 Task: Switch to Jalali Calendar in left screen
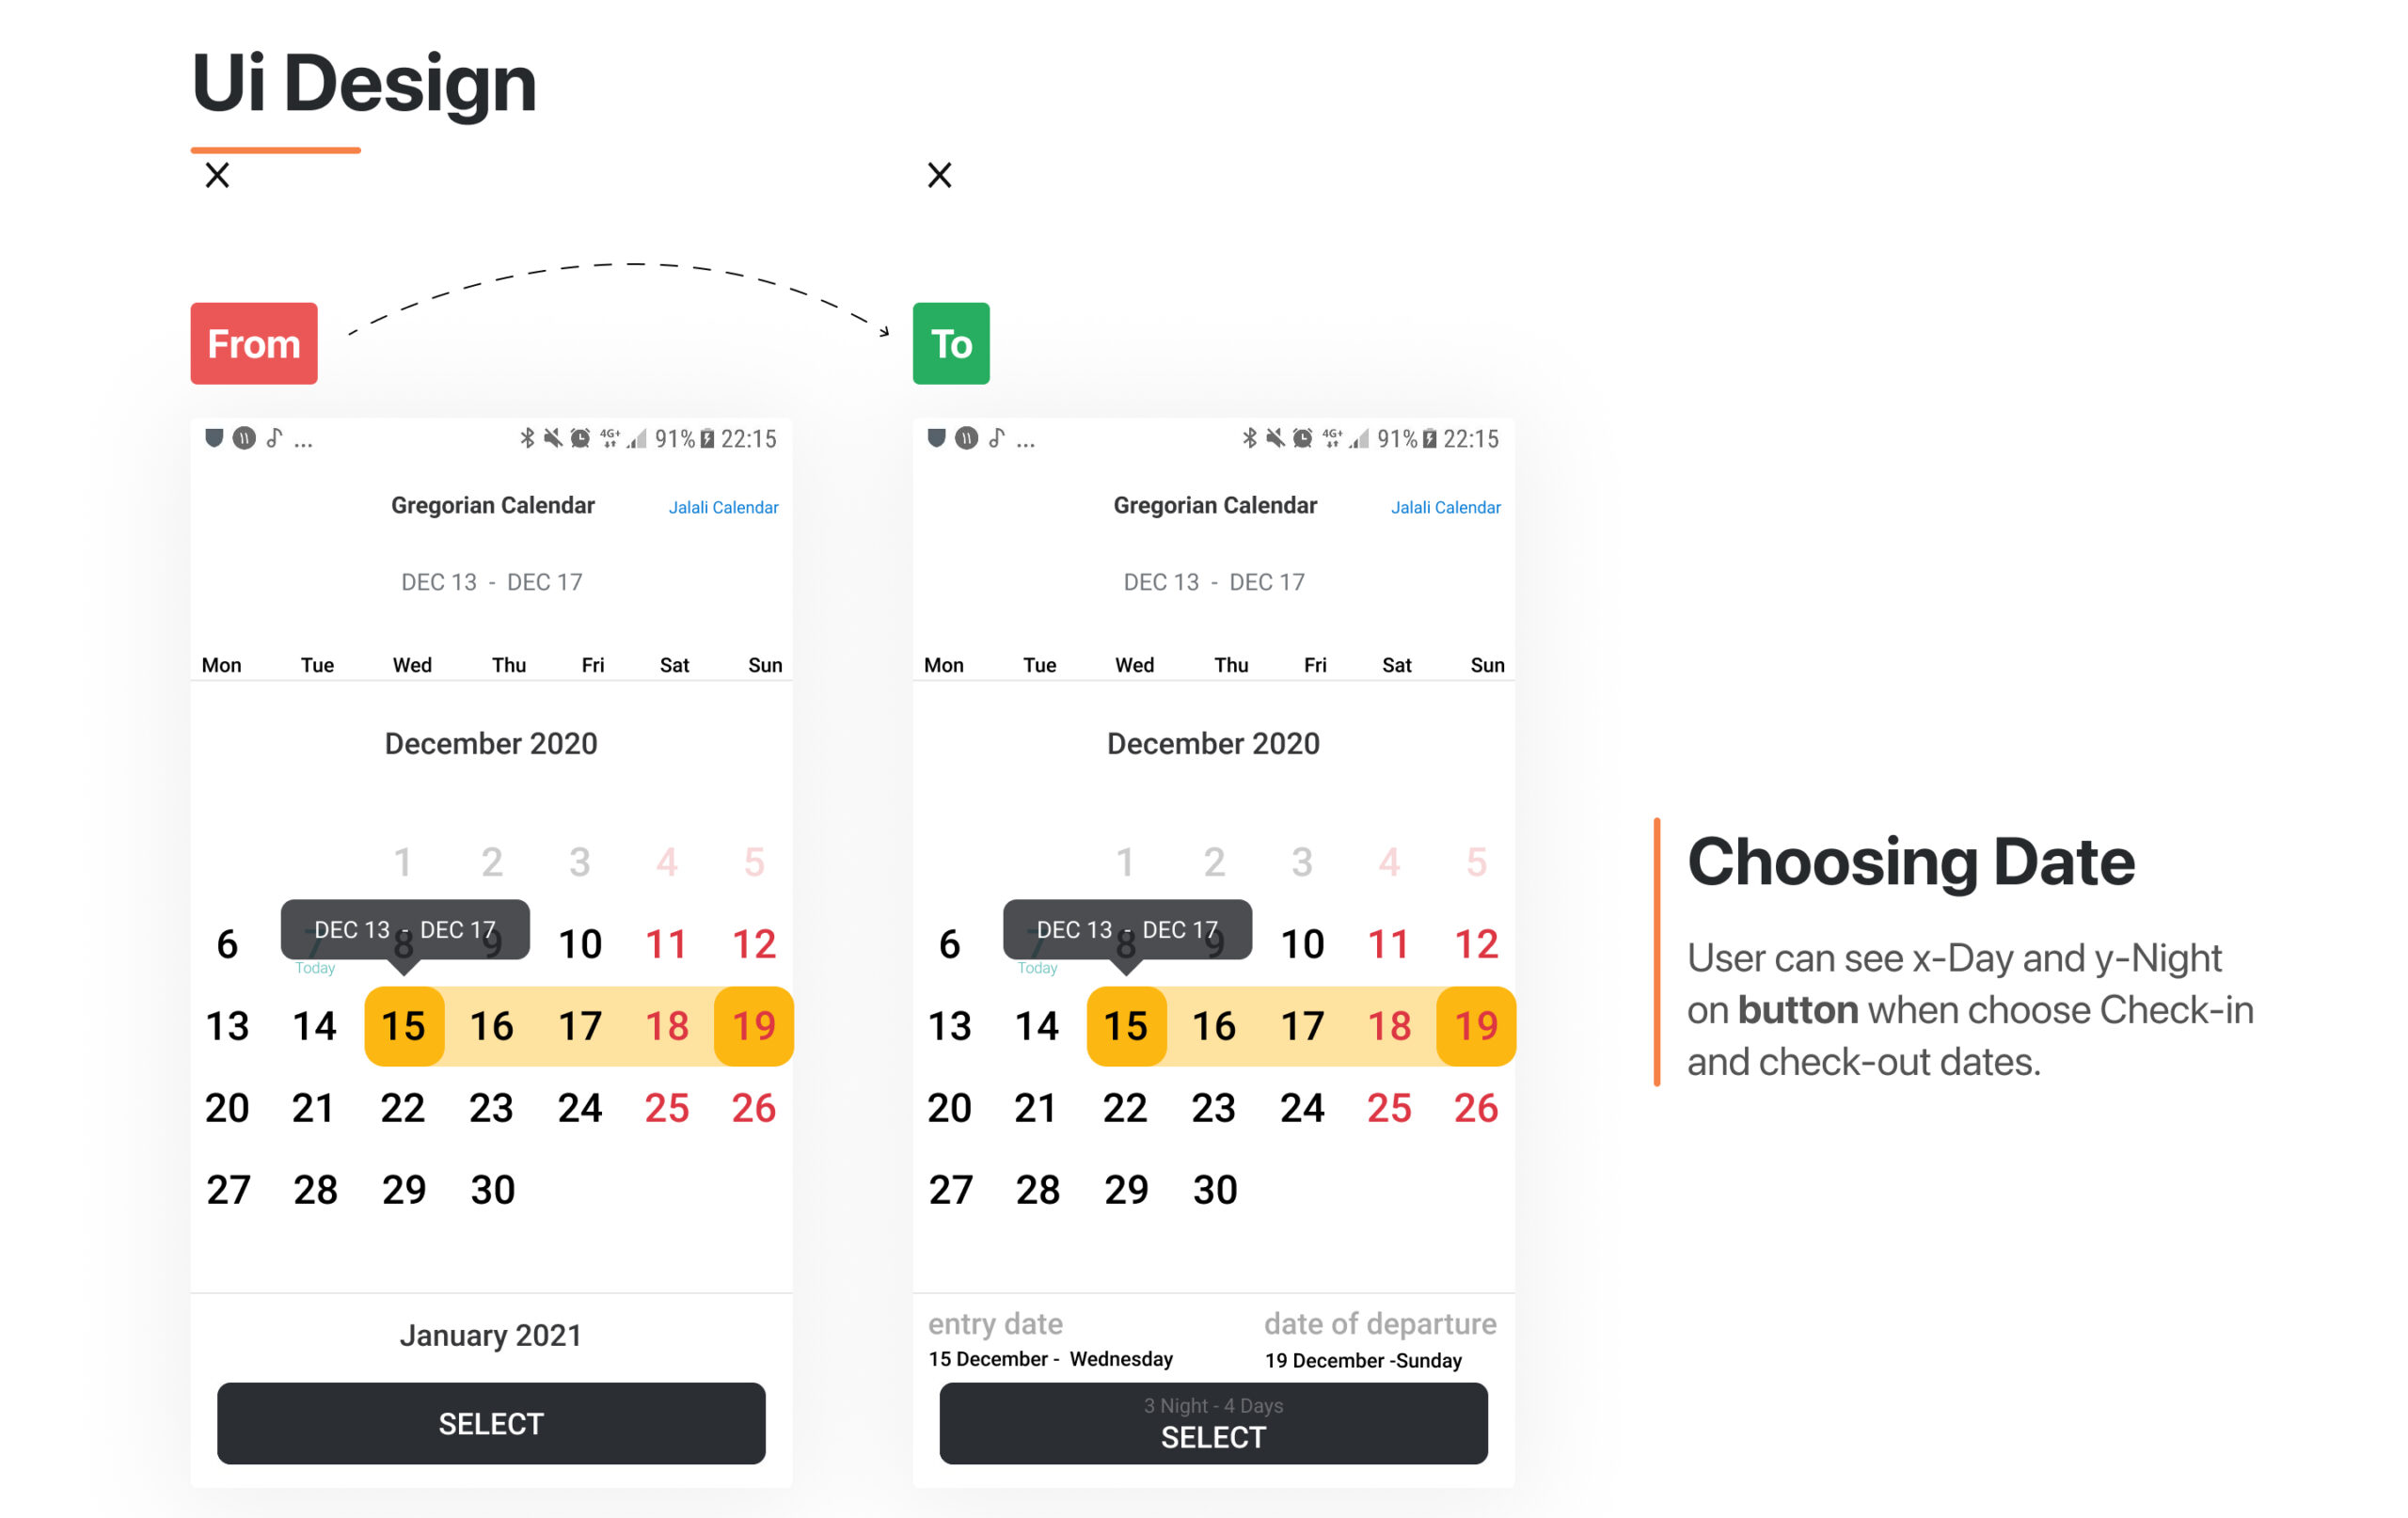pos(723,507)
